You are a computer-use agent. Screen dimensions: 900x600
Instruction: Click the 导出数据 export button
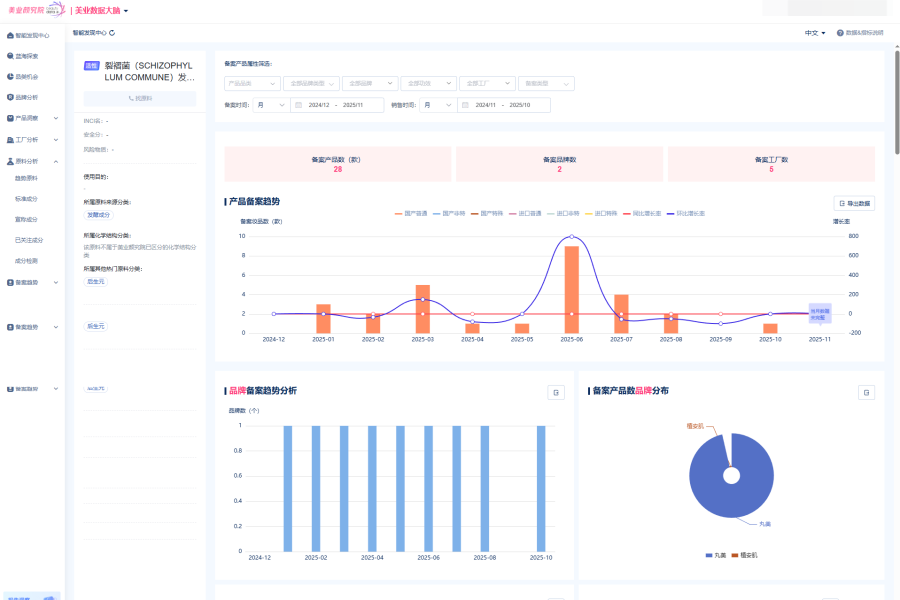click(854, 203)
